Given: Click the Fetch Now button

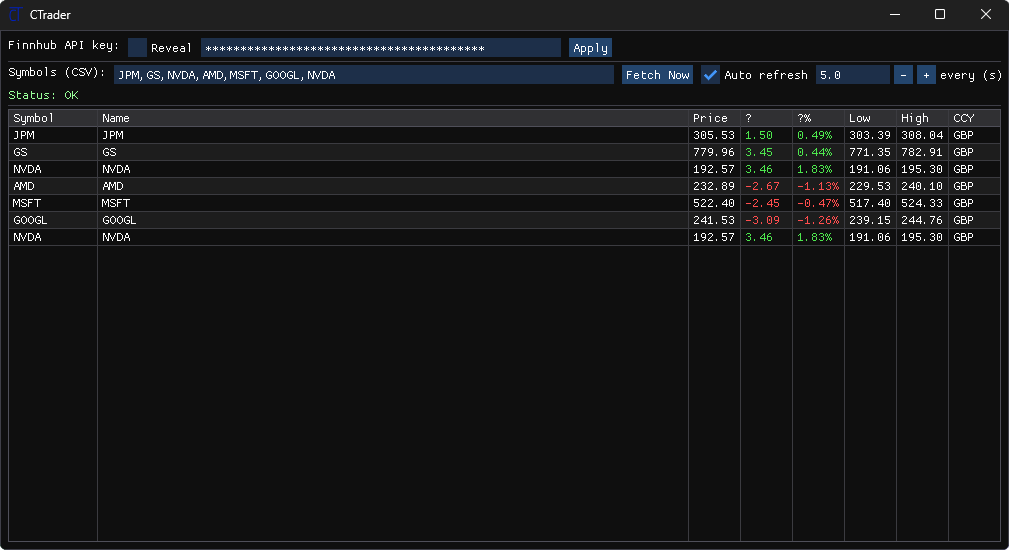Looking at the screenshot, I should tap(657, 75).
